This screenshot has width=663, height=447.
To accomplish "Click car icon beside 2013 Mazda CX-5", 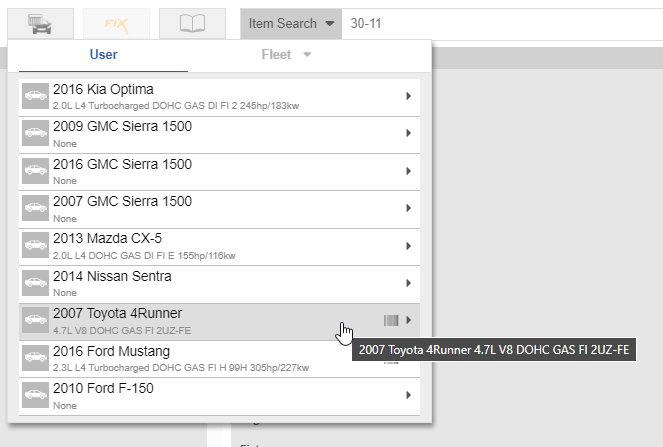I will 36,246.
